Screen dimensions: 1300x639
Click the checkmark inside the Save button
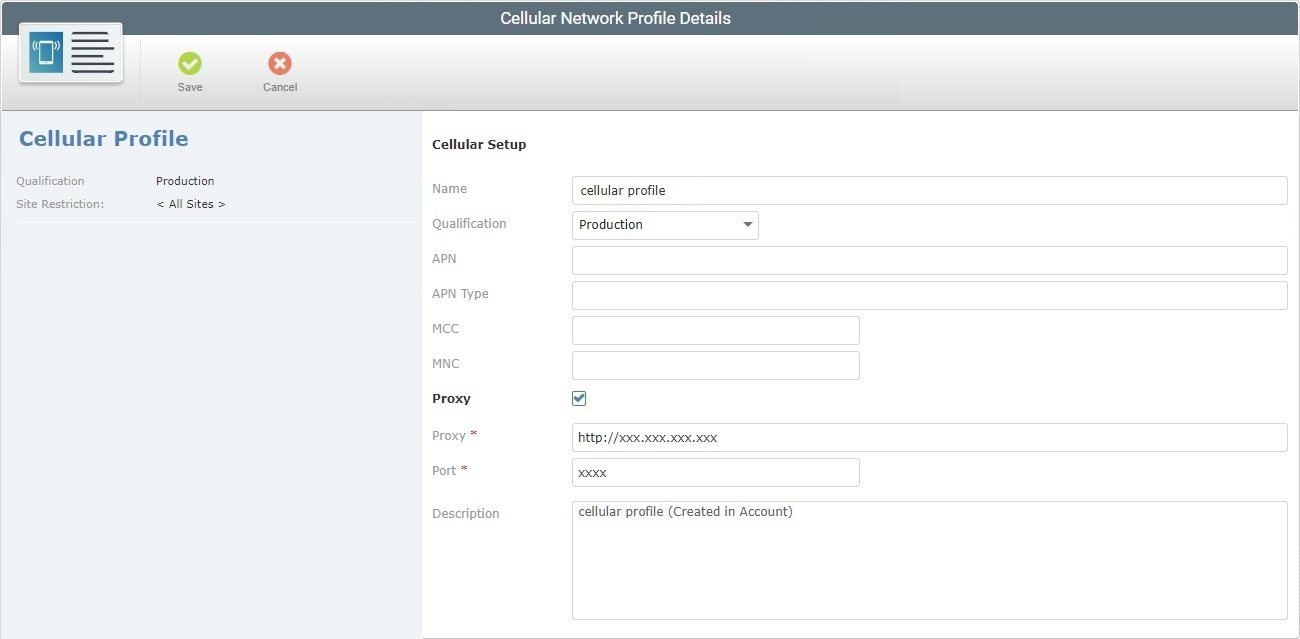coord(189,66)
